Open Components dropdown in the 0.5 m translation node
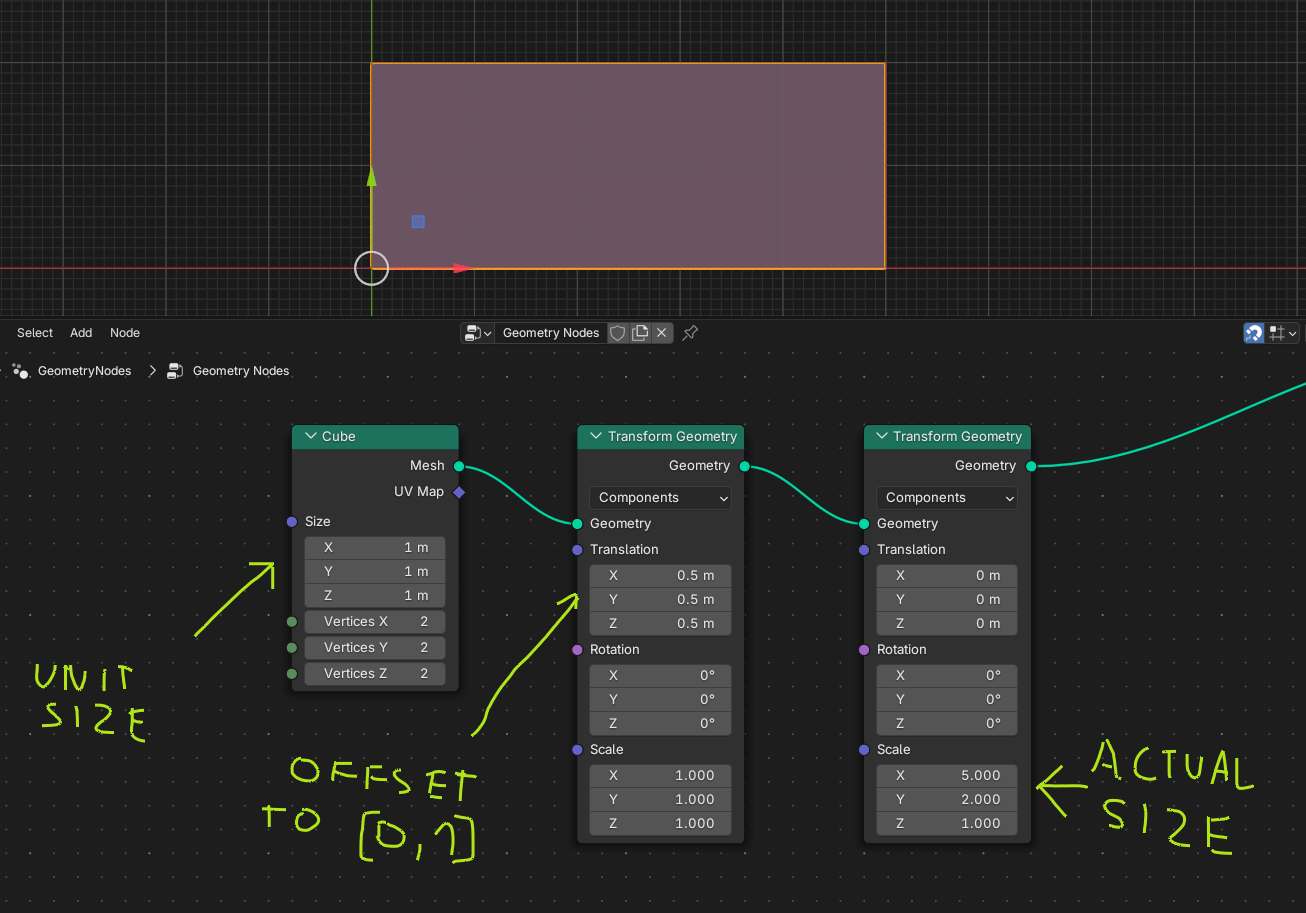 coord(660,497)
